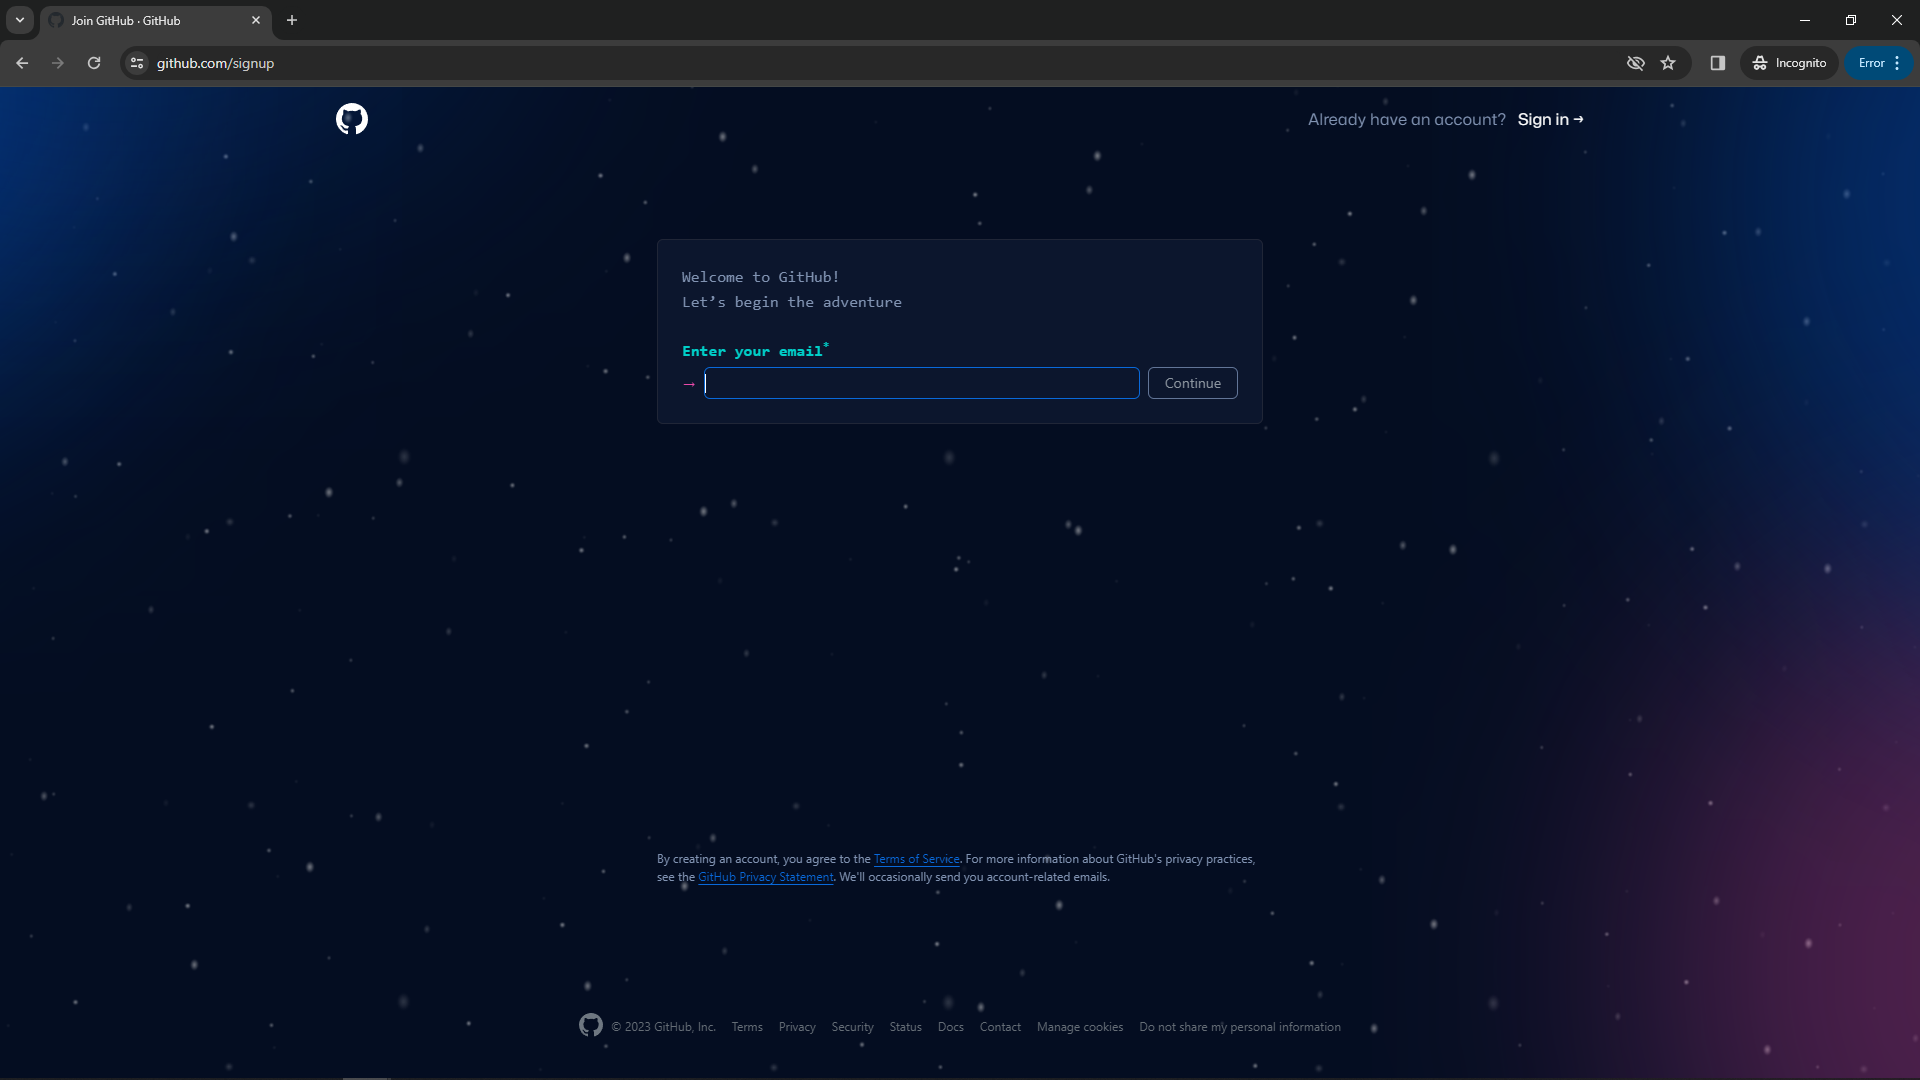Screen dimensions: 1920x1080
Task: Click the browser forward arrow
Action: (x=58, y=63)
